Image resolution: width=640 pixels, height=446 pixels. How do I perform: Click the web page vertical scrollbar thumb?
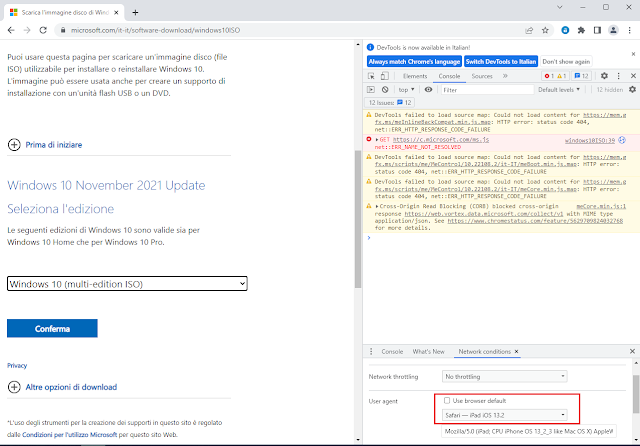358,219
